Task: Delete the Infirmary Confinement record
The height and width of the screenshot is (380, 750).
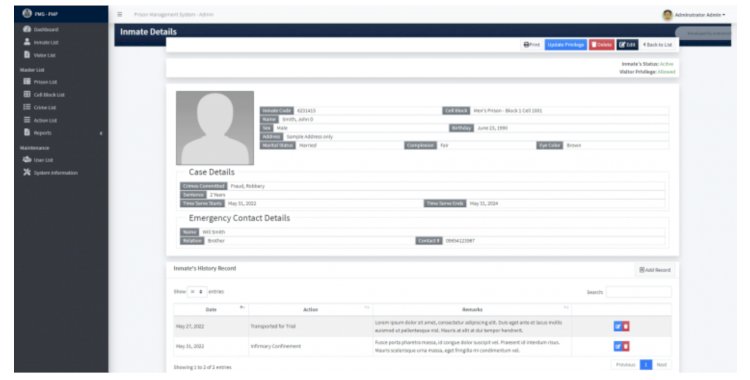Action: [x=626, y=346]
